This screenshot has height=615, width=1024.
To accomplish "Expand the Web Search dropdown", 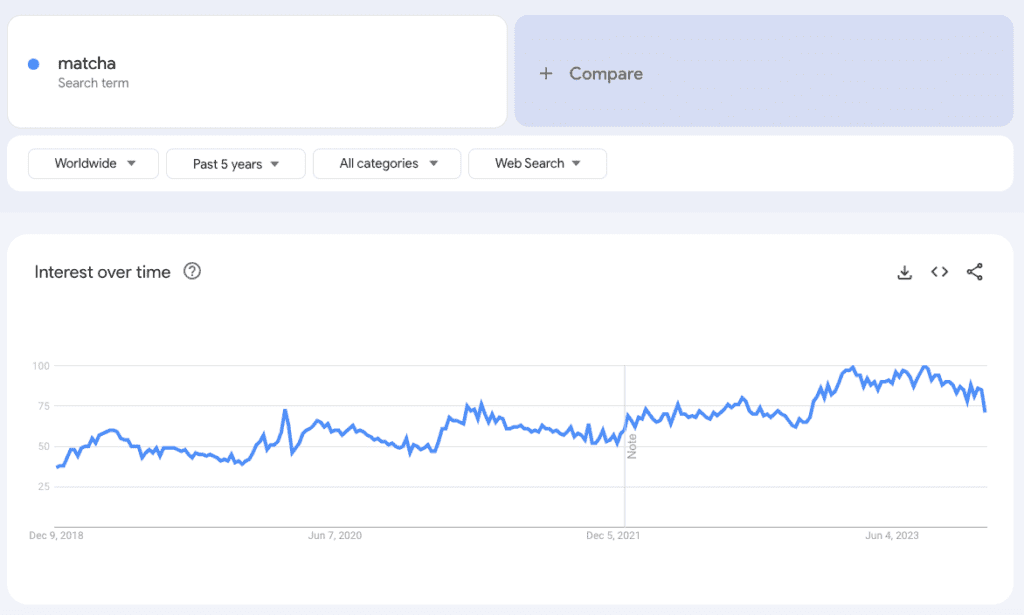I will click(x=537, y=163).
